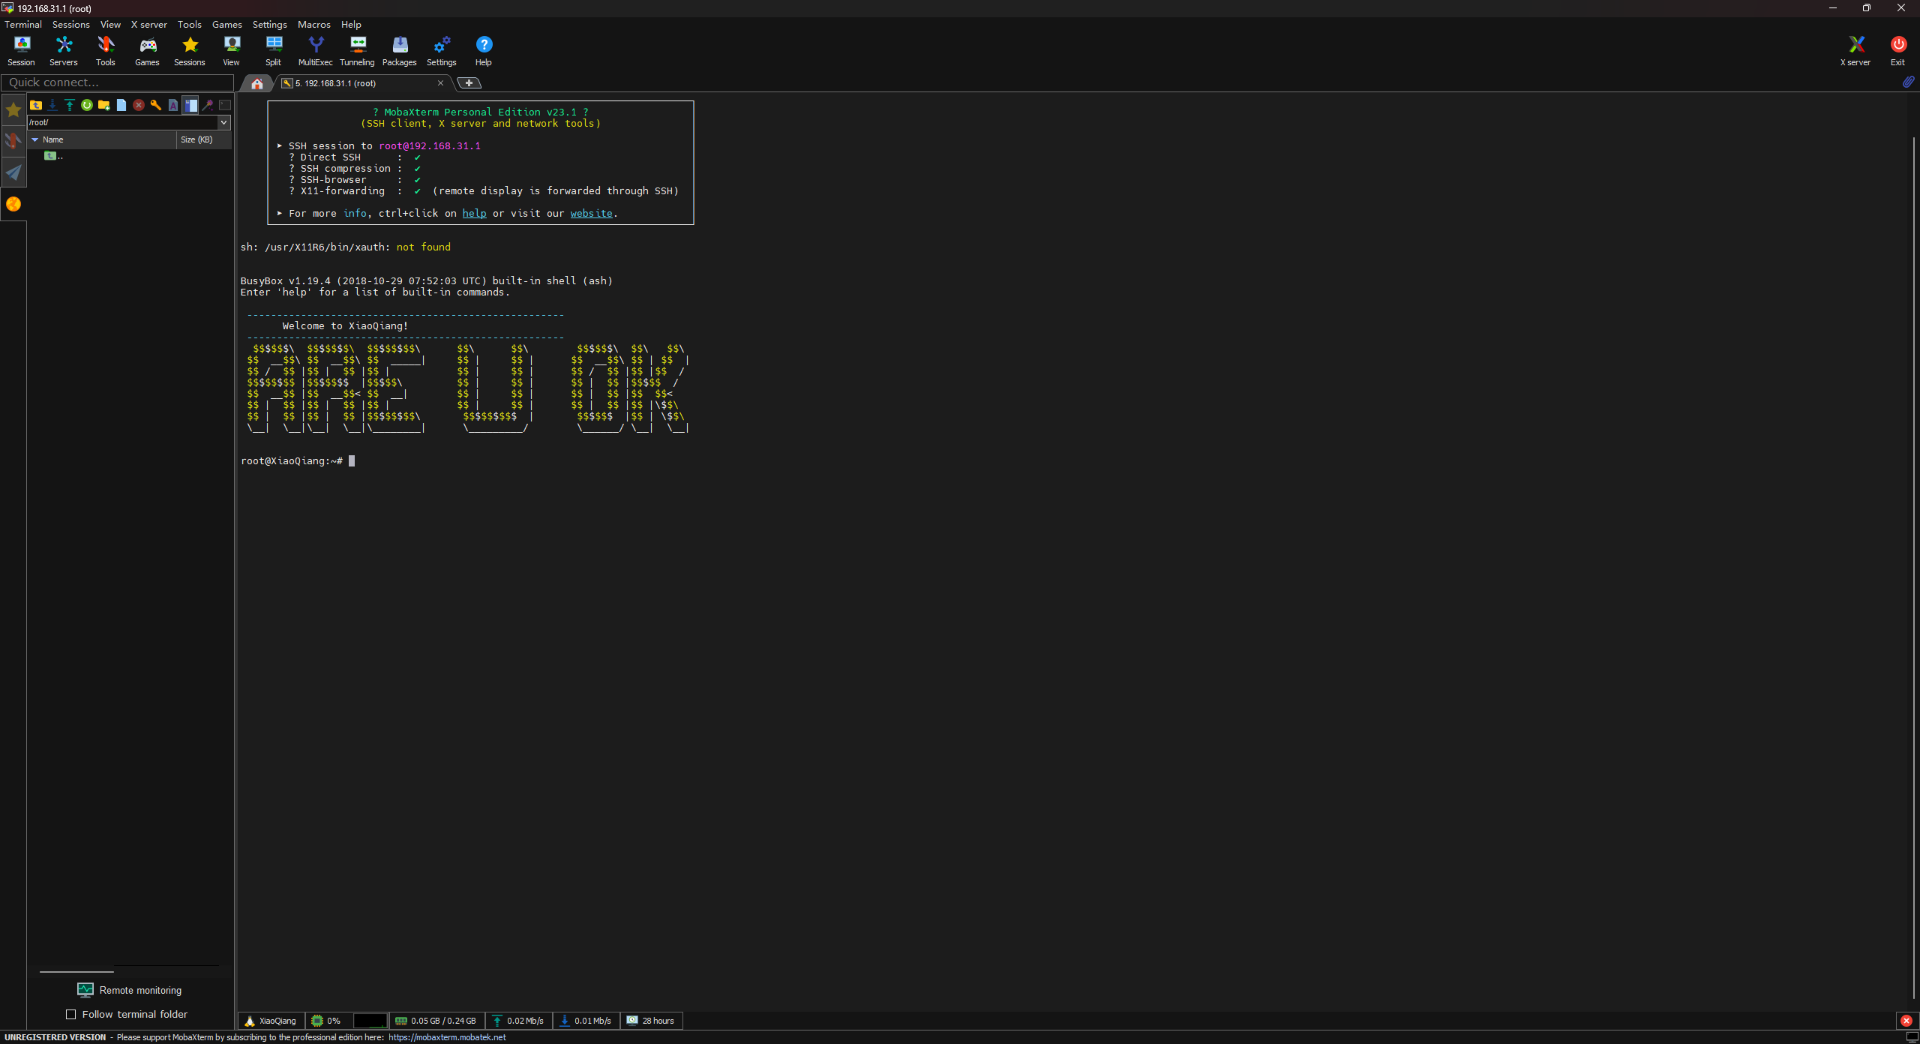Follow the help link in terminal banner

coord(474,213)
